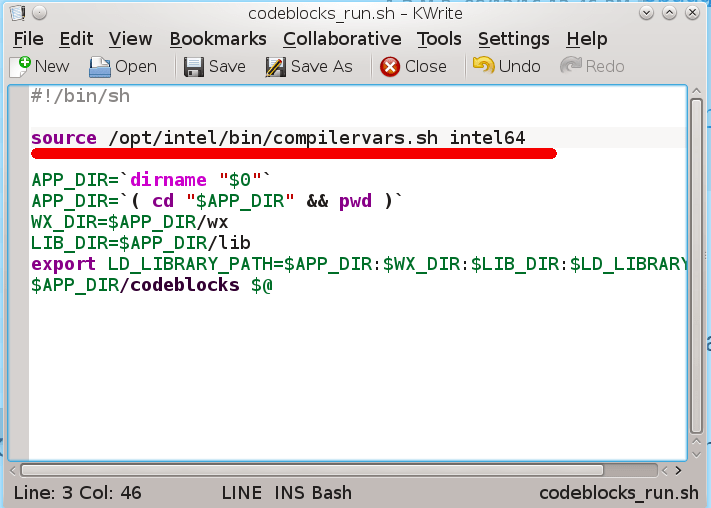Click the Close button label in toolbar
Screen dimensions: 711x508
(x=425, y=67)
